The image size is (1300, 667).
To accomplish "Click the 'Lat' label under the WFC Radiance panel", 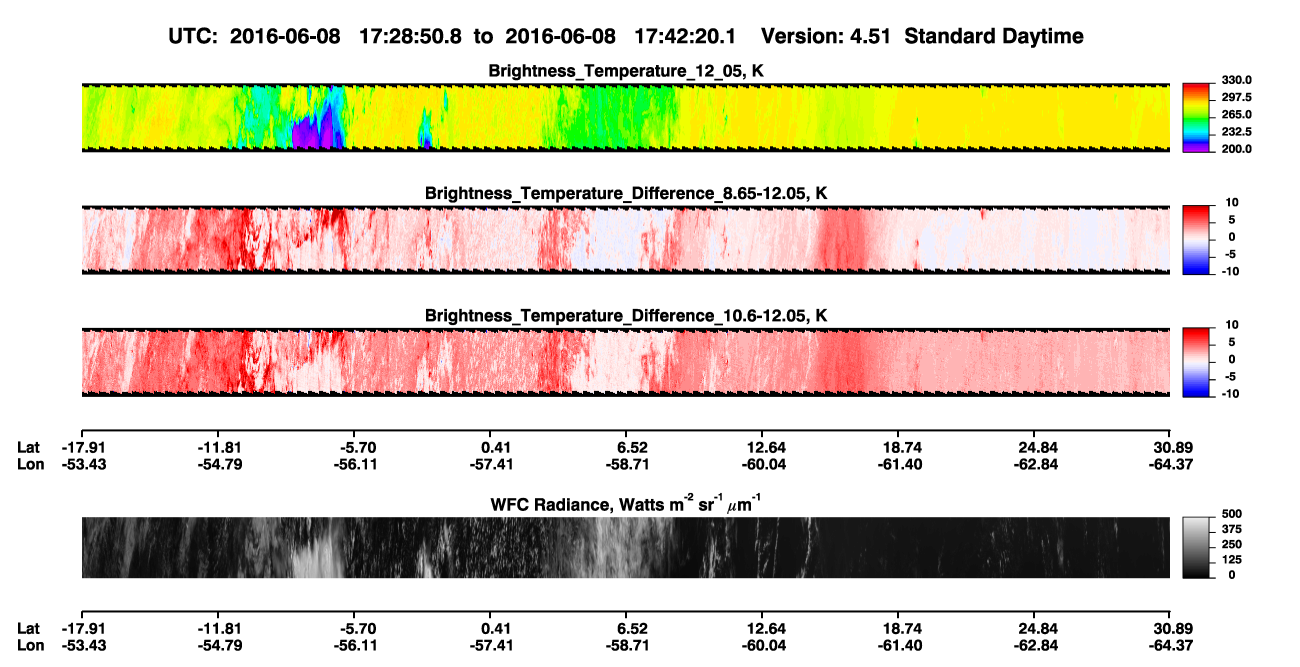I will [29, 628].
